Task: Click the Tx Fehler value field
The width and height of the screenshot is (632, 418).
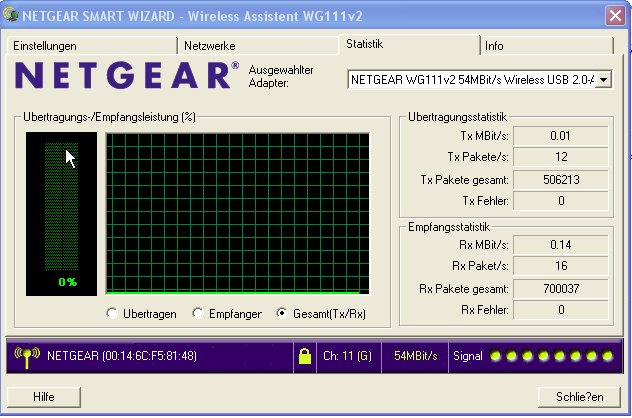Action: 560,200
